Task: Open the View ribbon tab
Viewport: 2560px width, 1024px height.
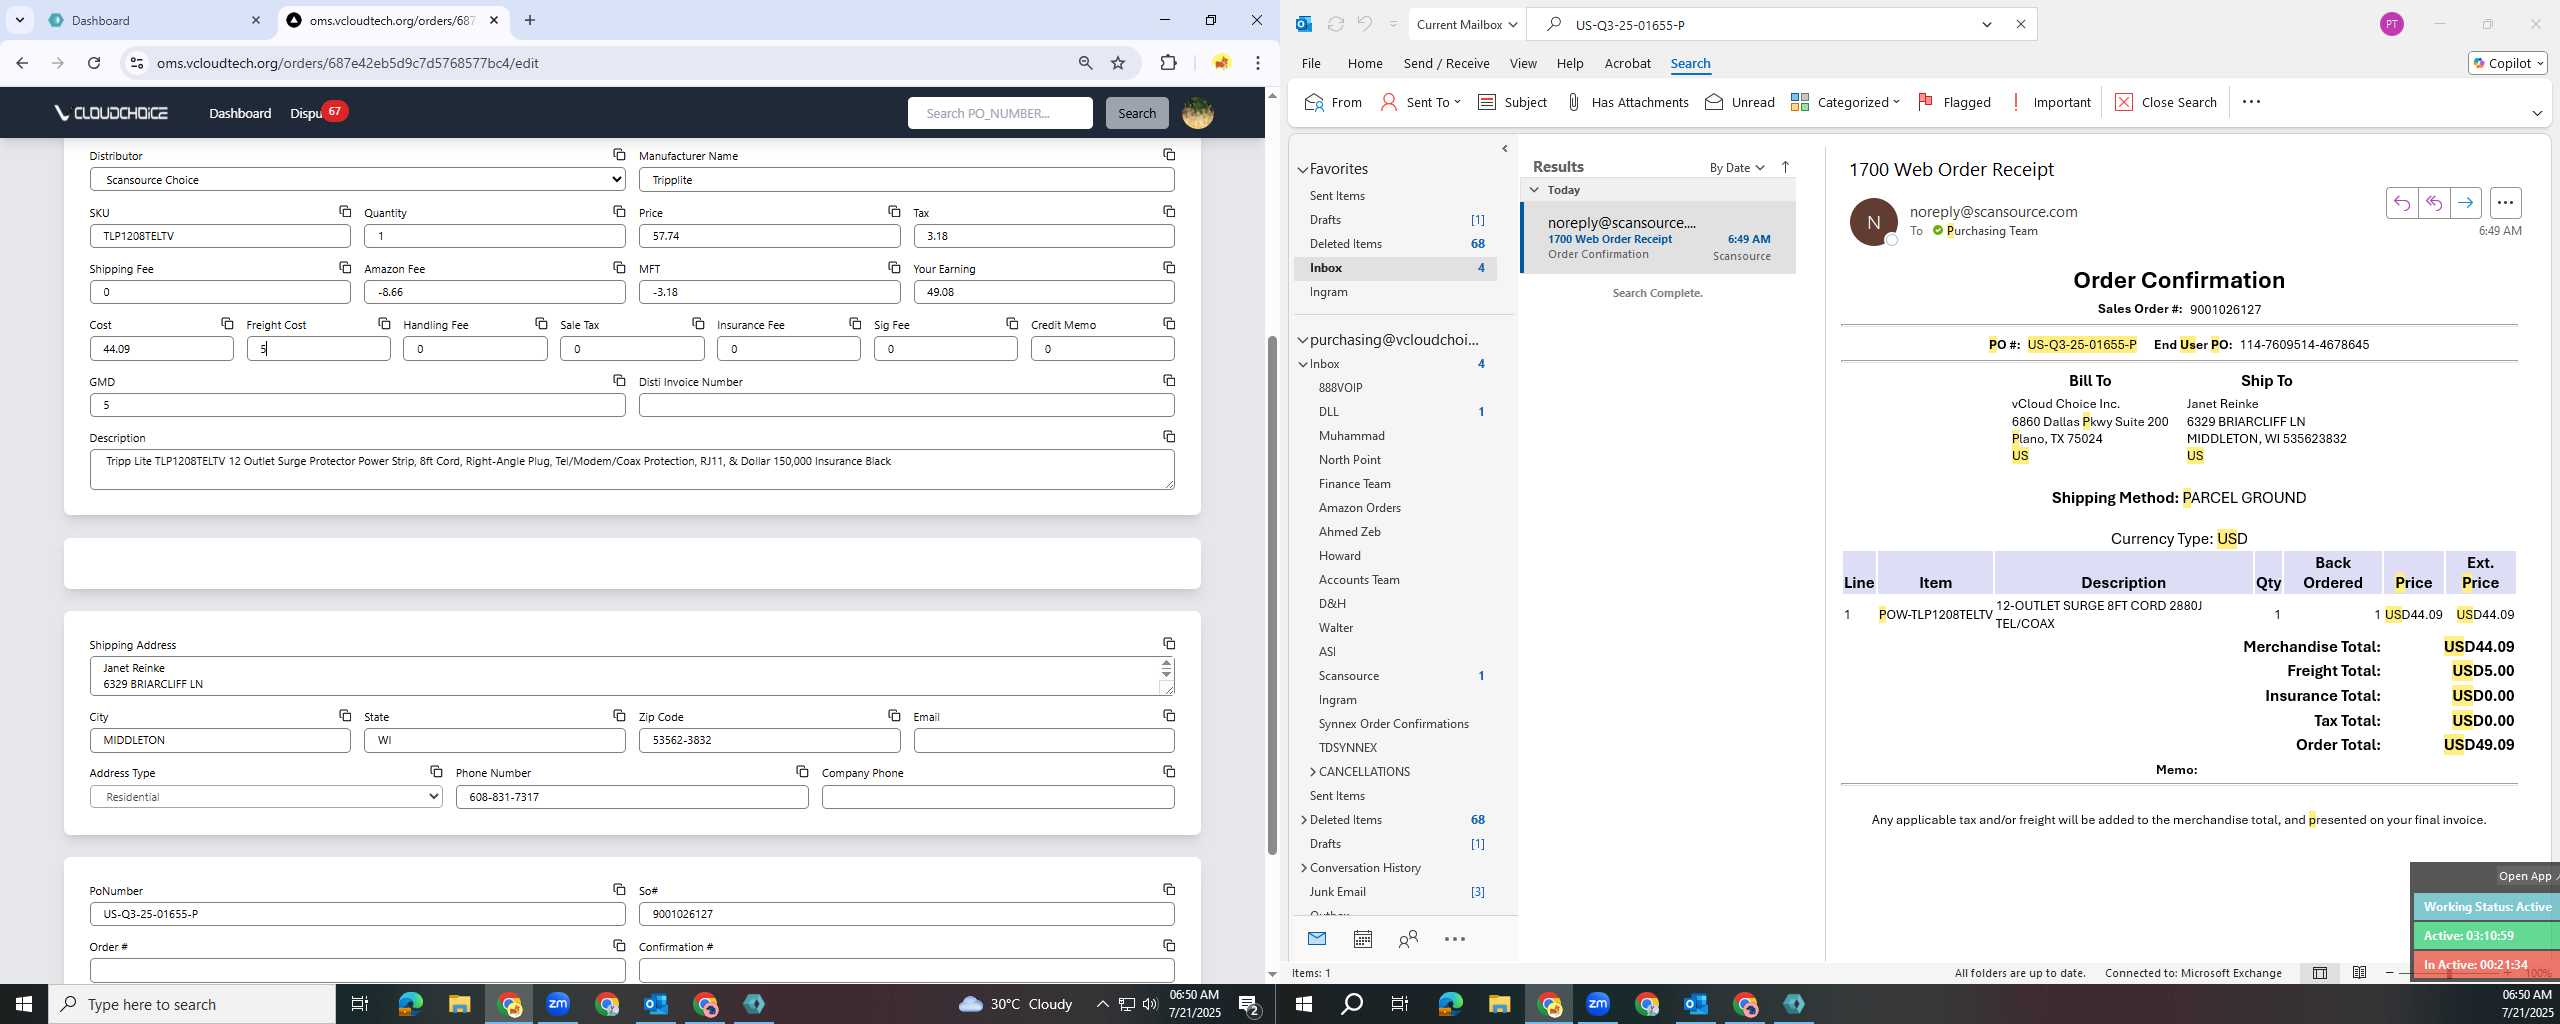Action: tap(1522, 63)
